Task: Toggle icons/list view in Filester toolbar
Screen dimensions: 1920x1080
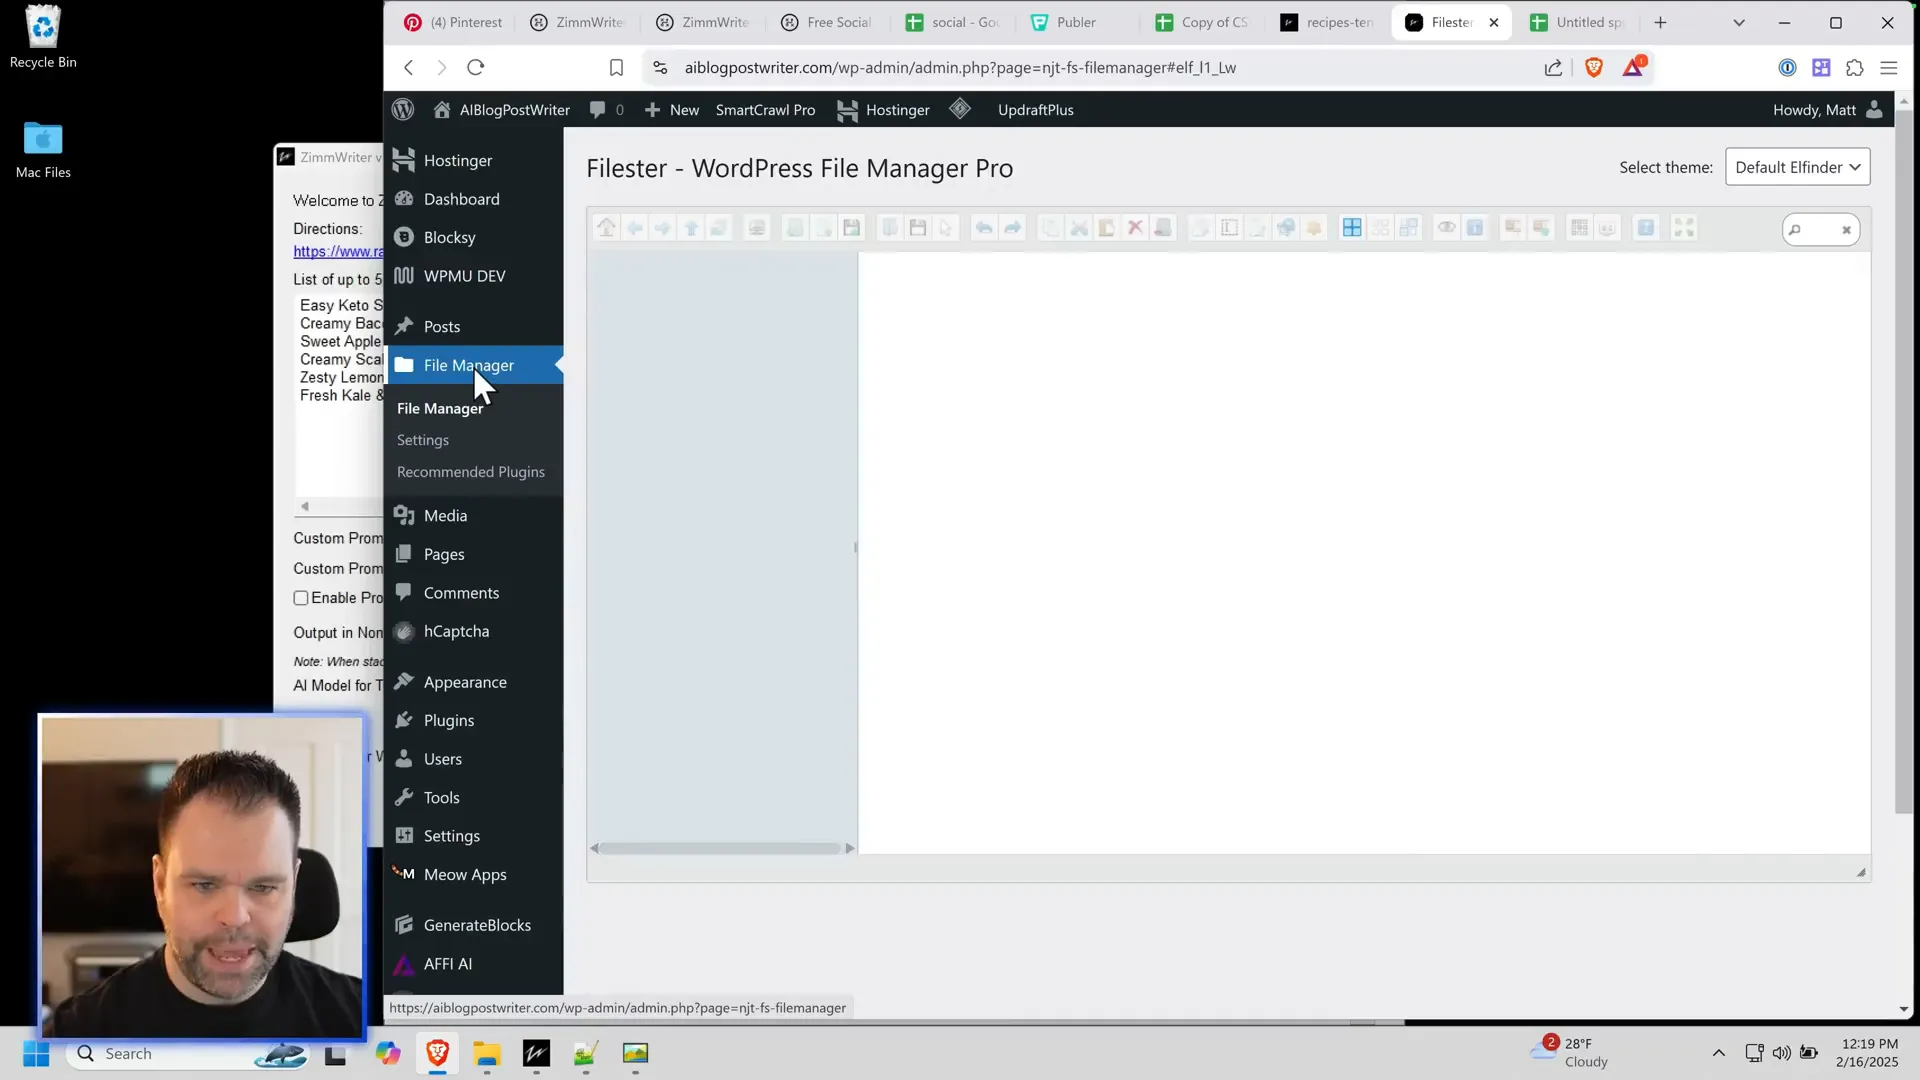Action: coord(1579,228)
